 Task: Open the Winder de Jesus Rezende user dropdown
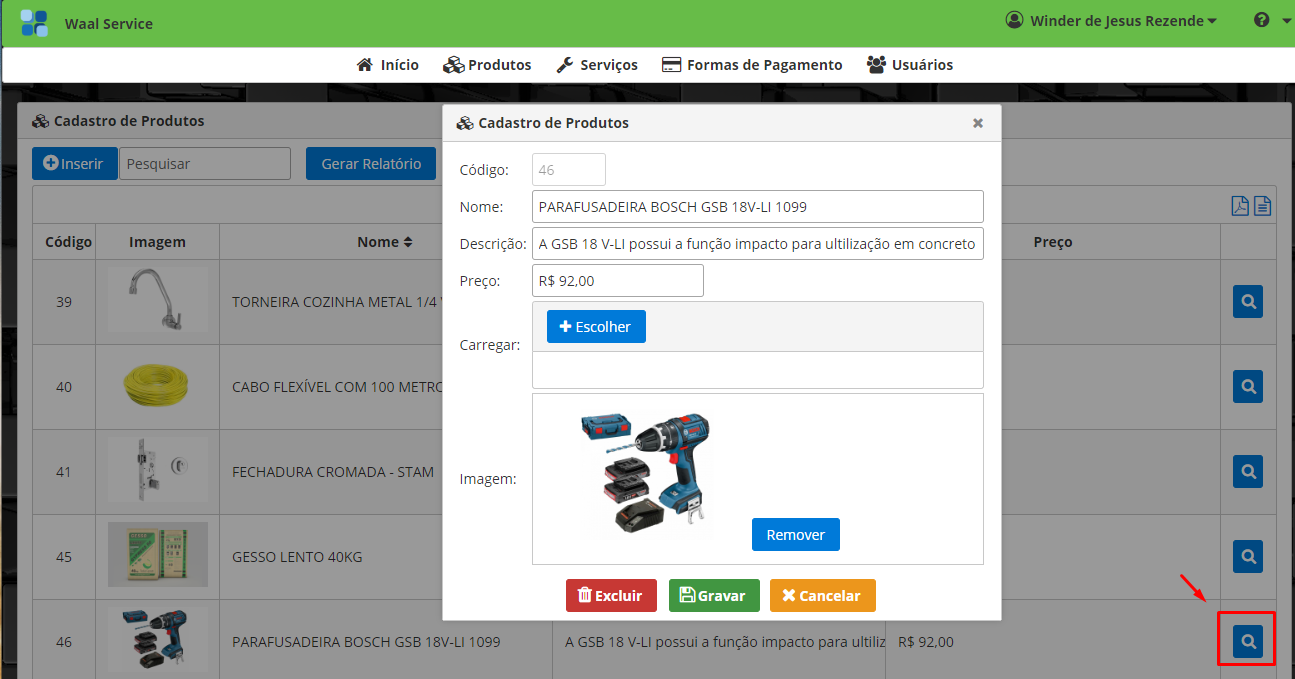1111,20
